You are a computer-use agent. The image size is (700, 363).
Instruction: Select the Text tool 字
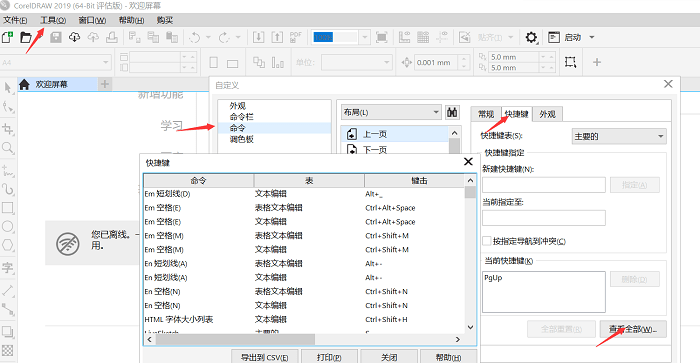click(x=8, y=267)
